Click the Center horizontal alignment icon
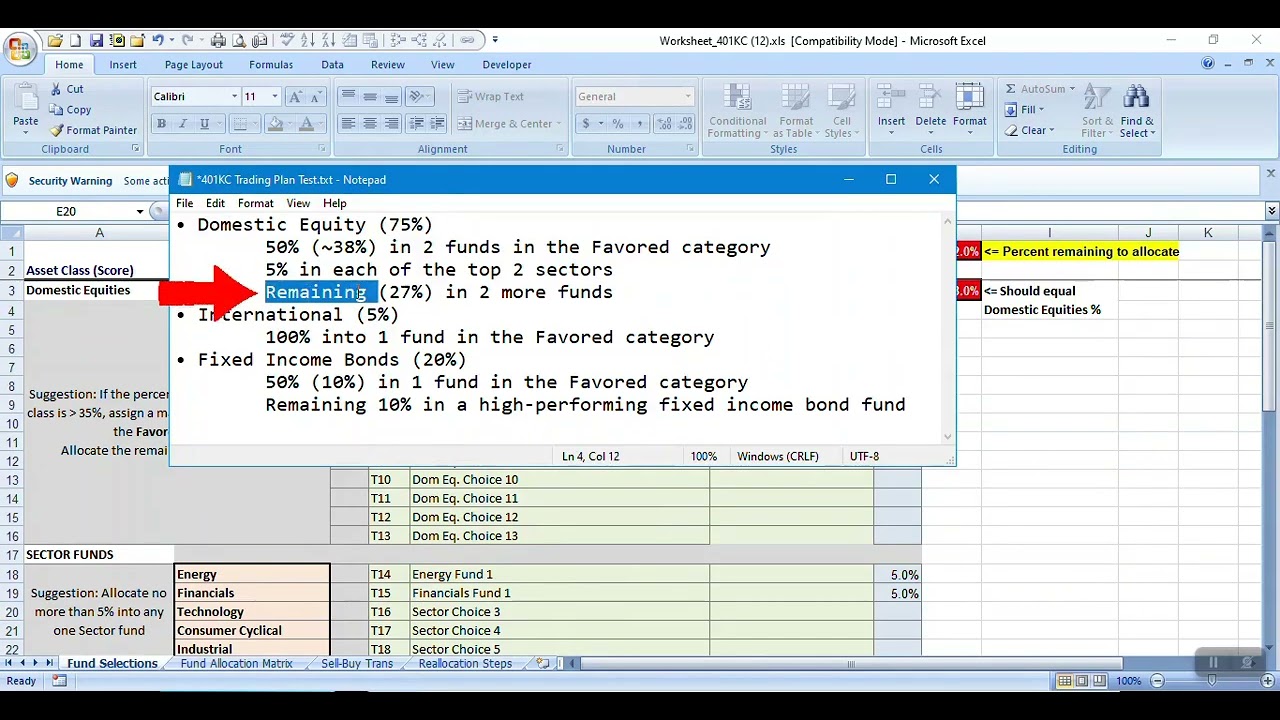The height and width of the screenshot is (720, 1280). [370, 124]
